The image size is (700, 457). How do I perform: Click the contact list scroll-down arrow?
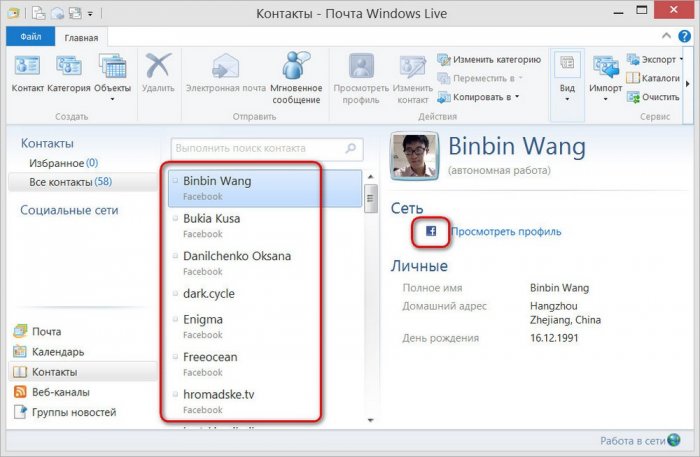(371, 420)
